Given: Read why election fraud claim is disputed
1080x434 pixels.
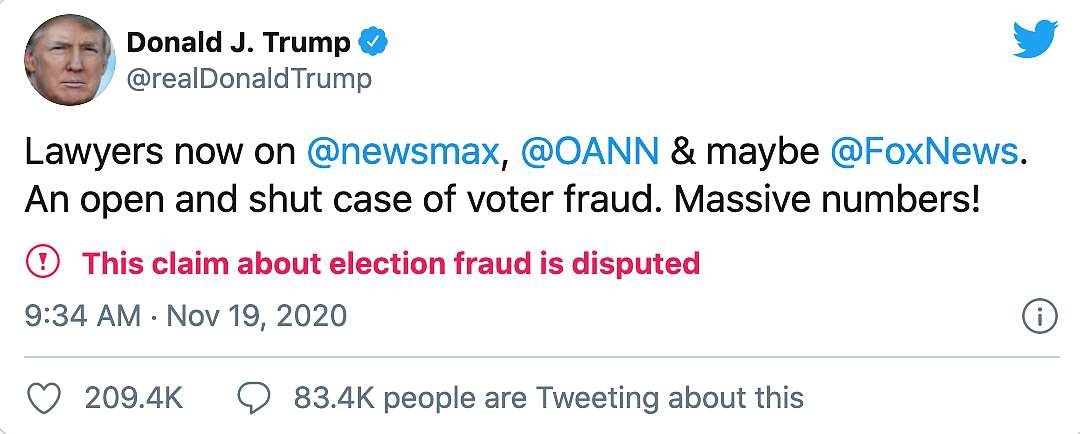Looking at the screenshot, I should coord(390,264).
